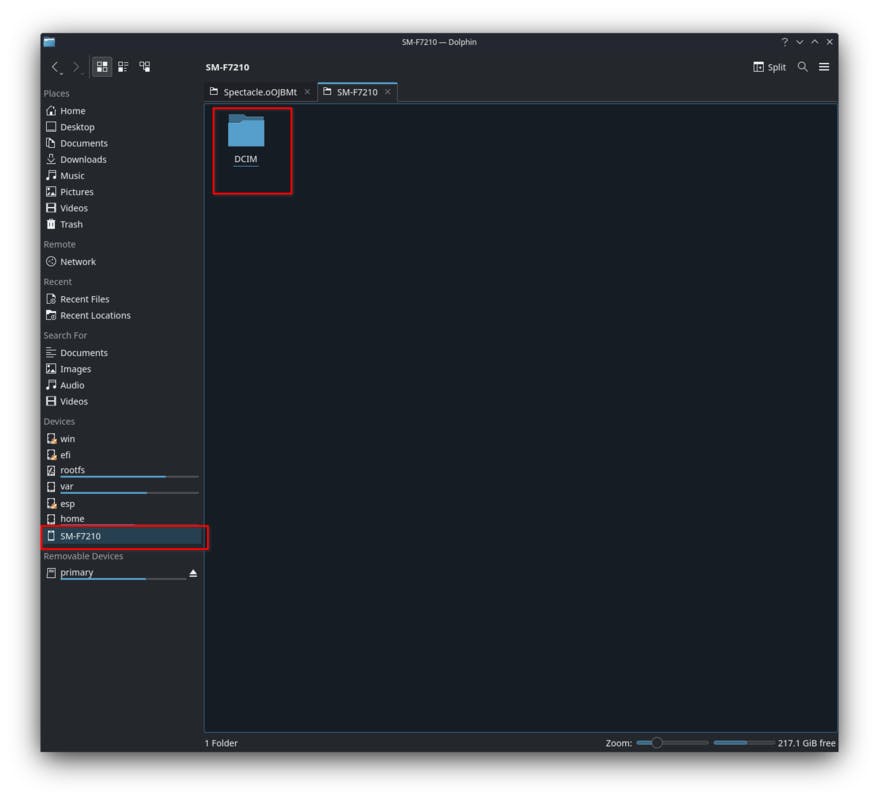This screenshot has height=800, width=879.
Task: Click the Split view button
Action: [x=769, y=67]
